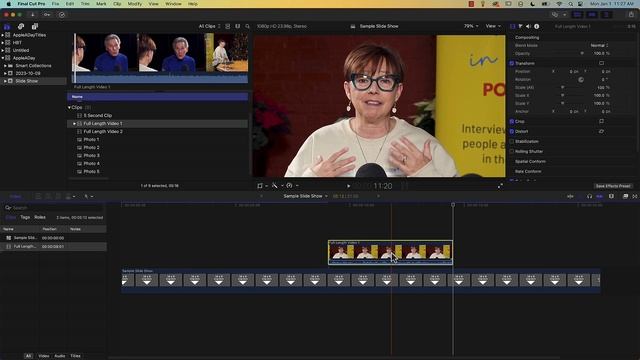Open the Titles and Generators sidebar icon

35,26
